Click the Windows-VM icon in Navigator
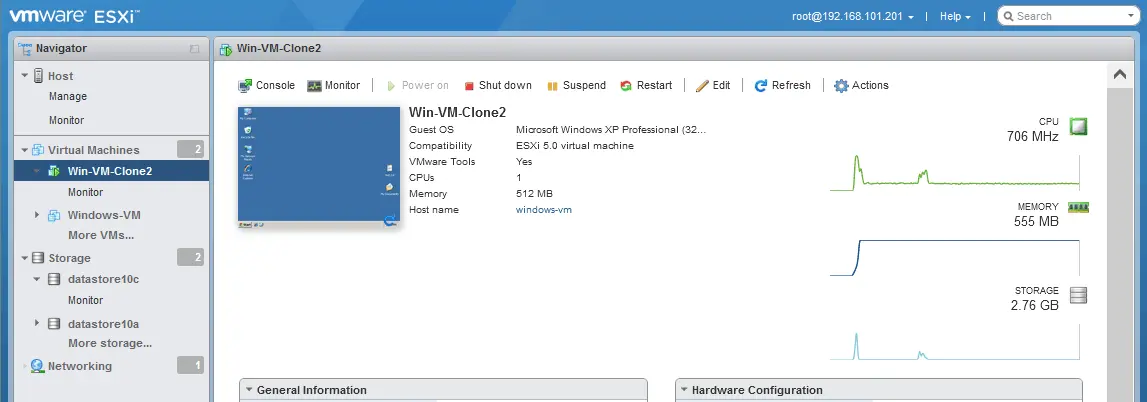This screenshot has height=402, width=1147. point(55,216)
